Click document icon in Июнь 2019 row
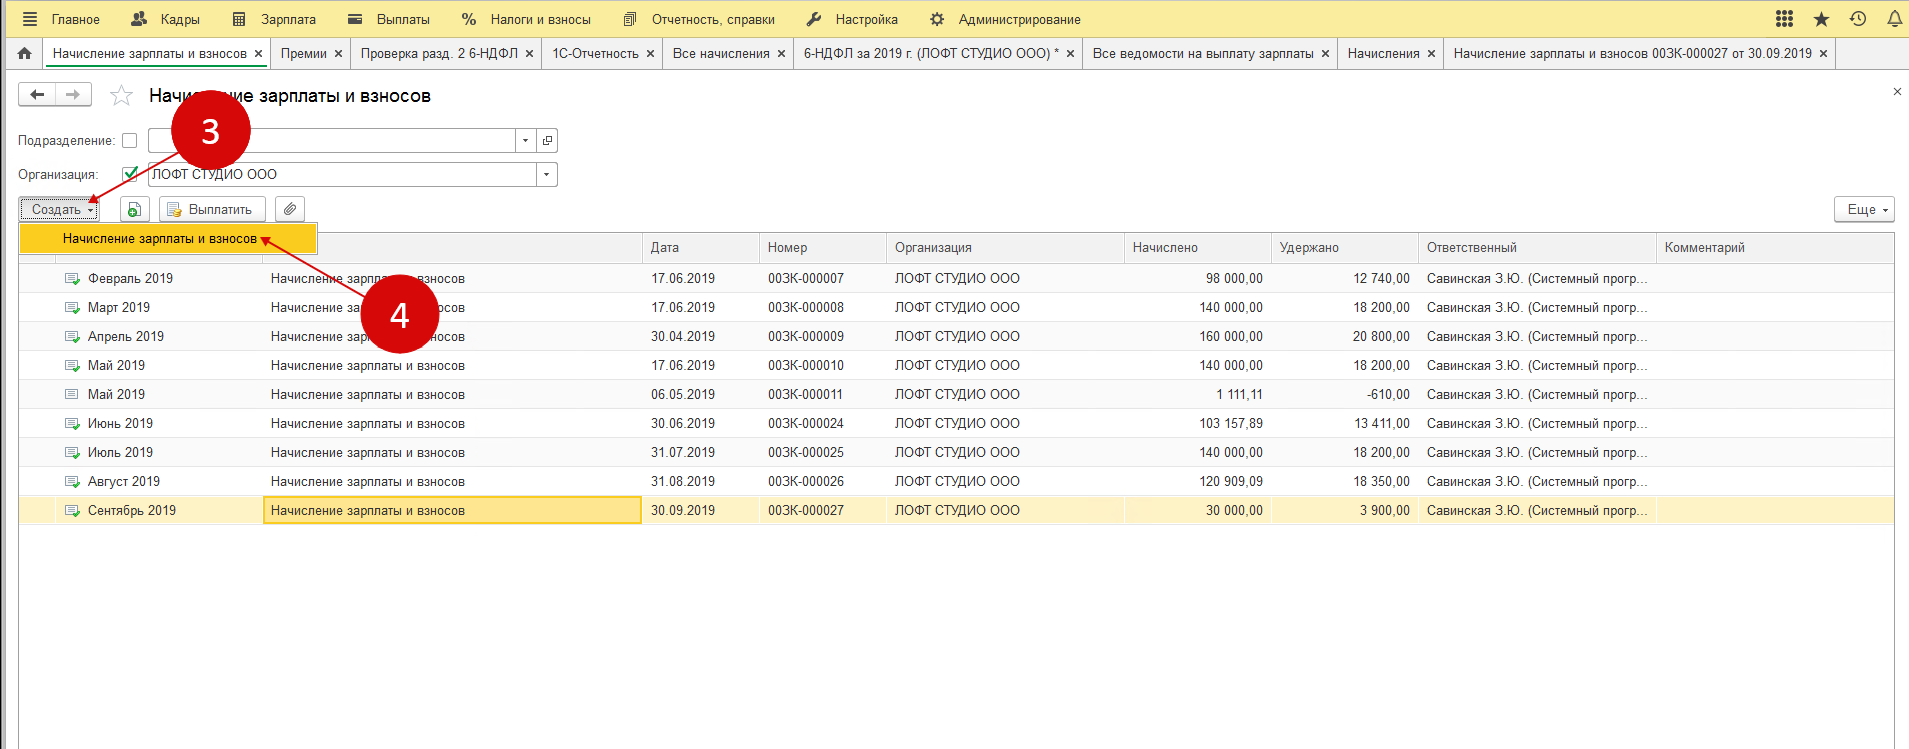This screenshot has height=749, width=1909. (x=72, y=424)
